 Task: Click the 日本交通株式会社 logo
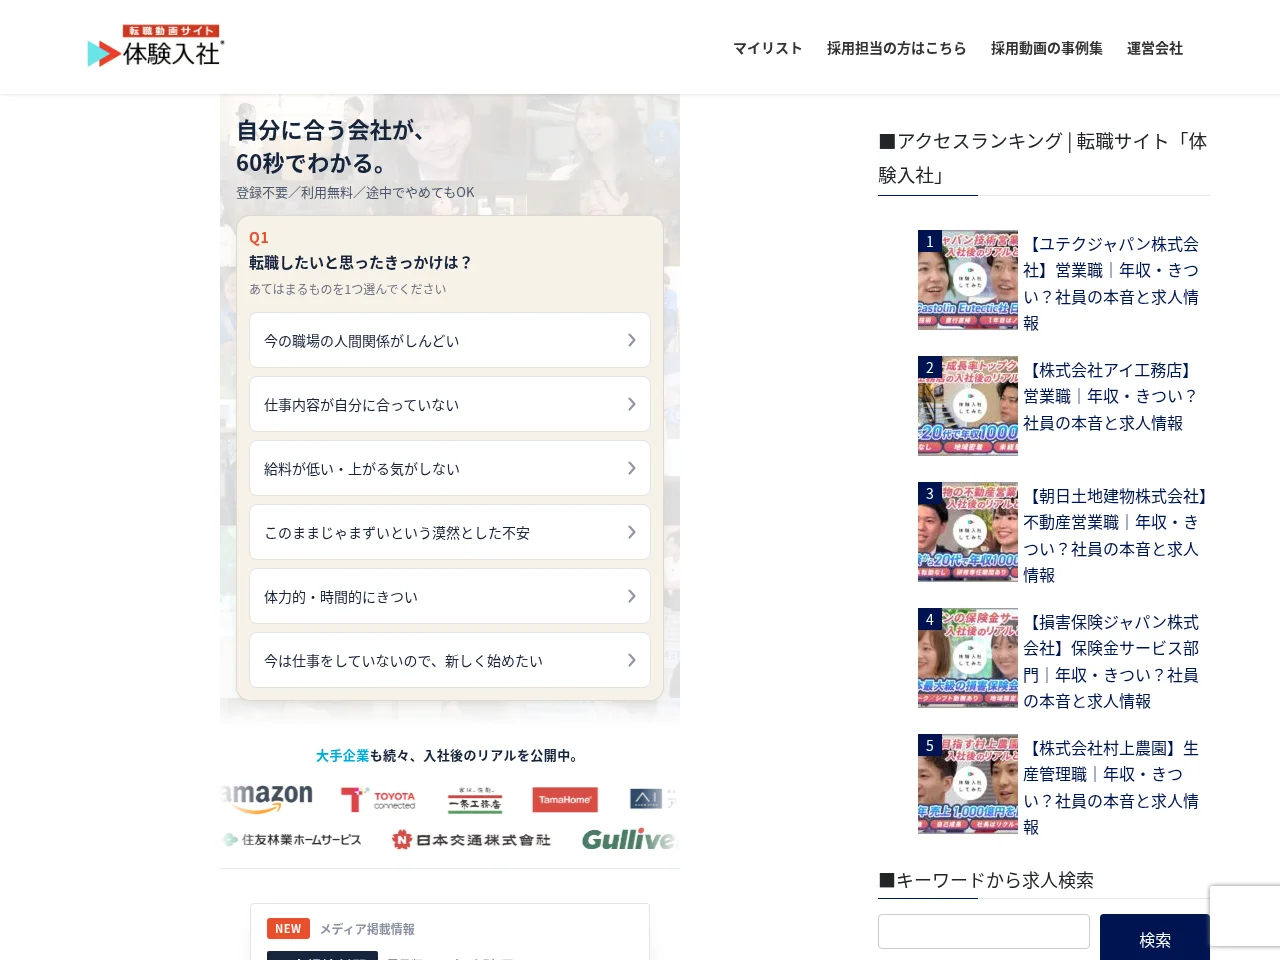coord(471,840)
